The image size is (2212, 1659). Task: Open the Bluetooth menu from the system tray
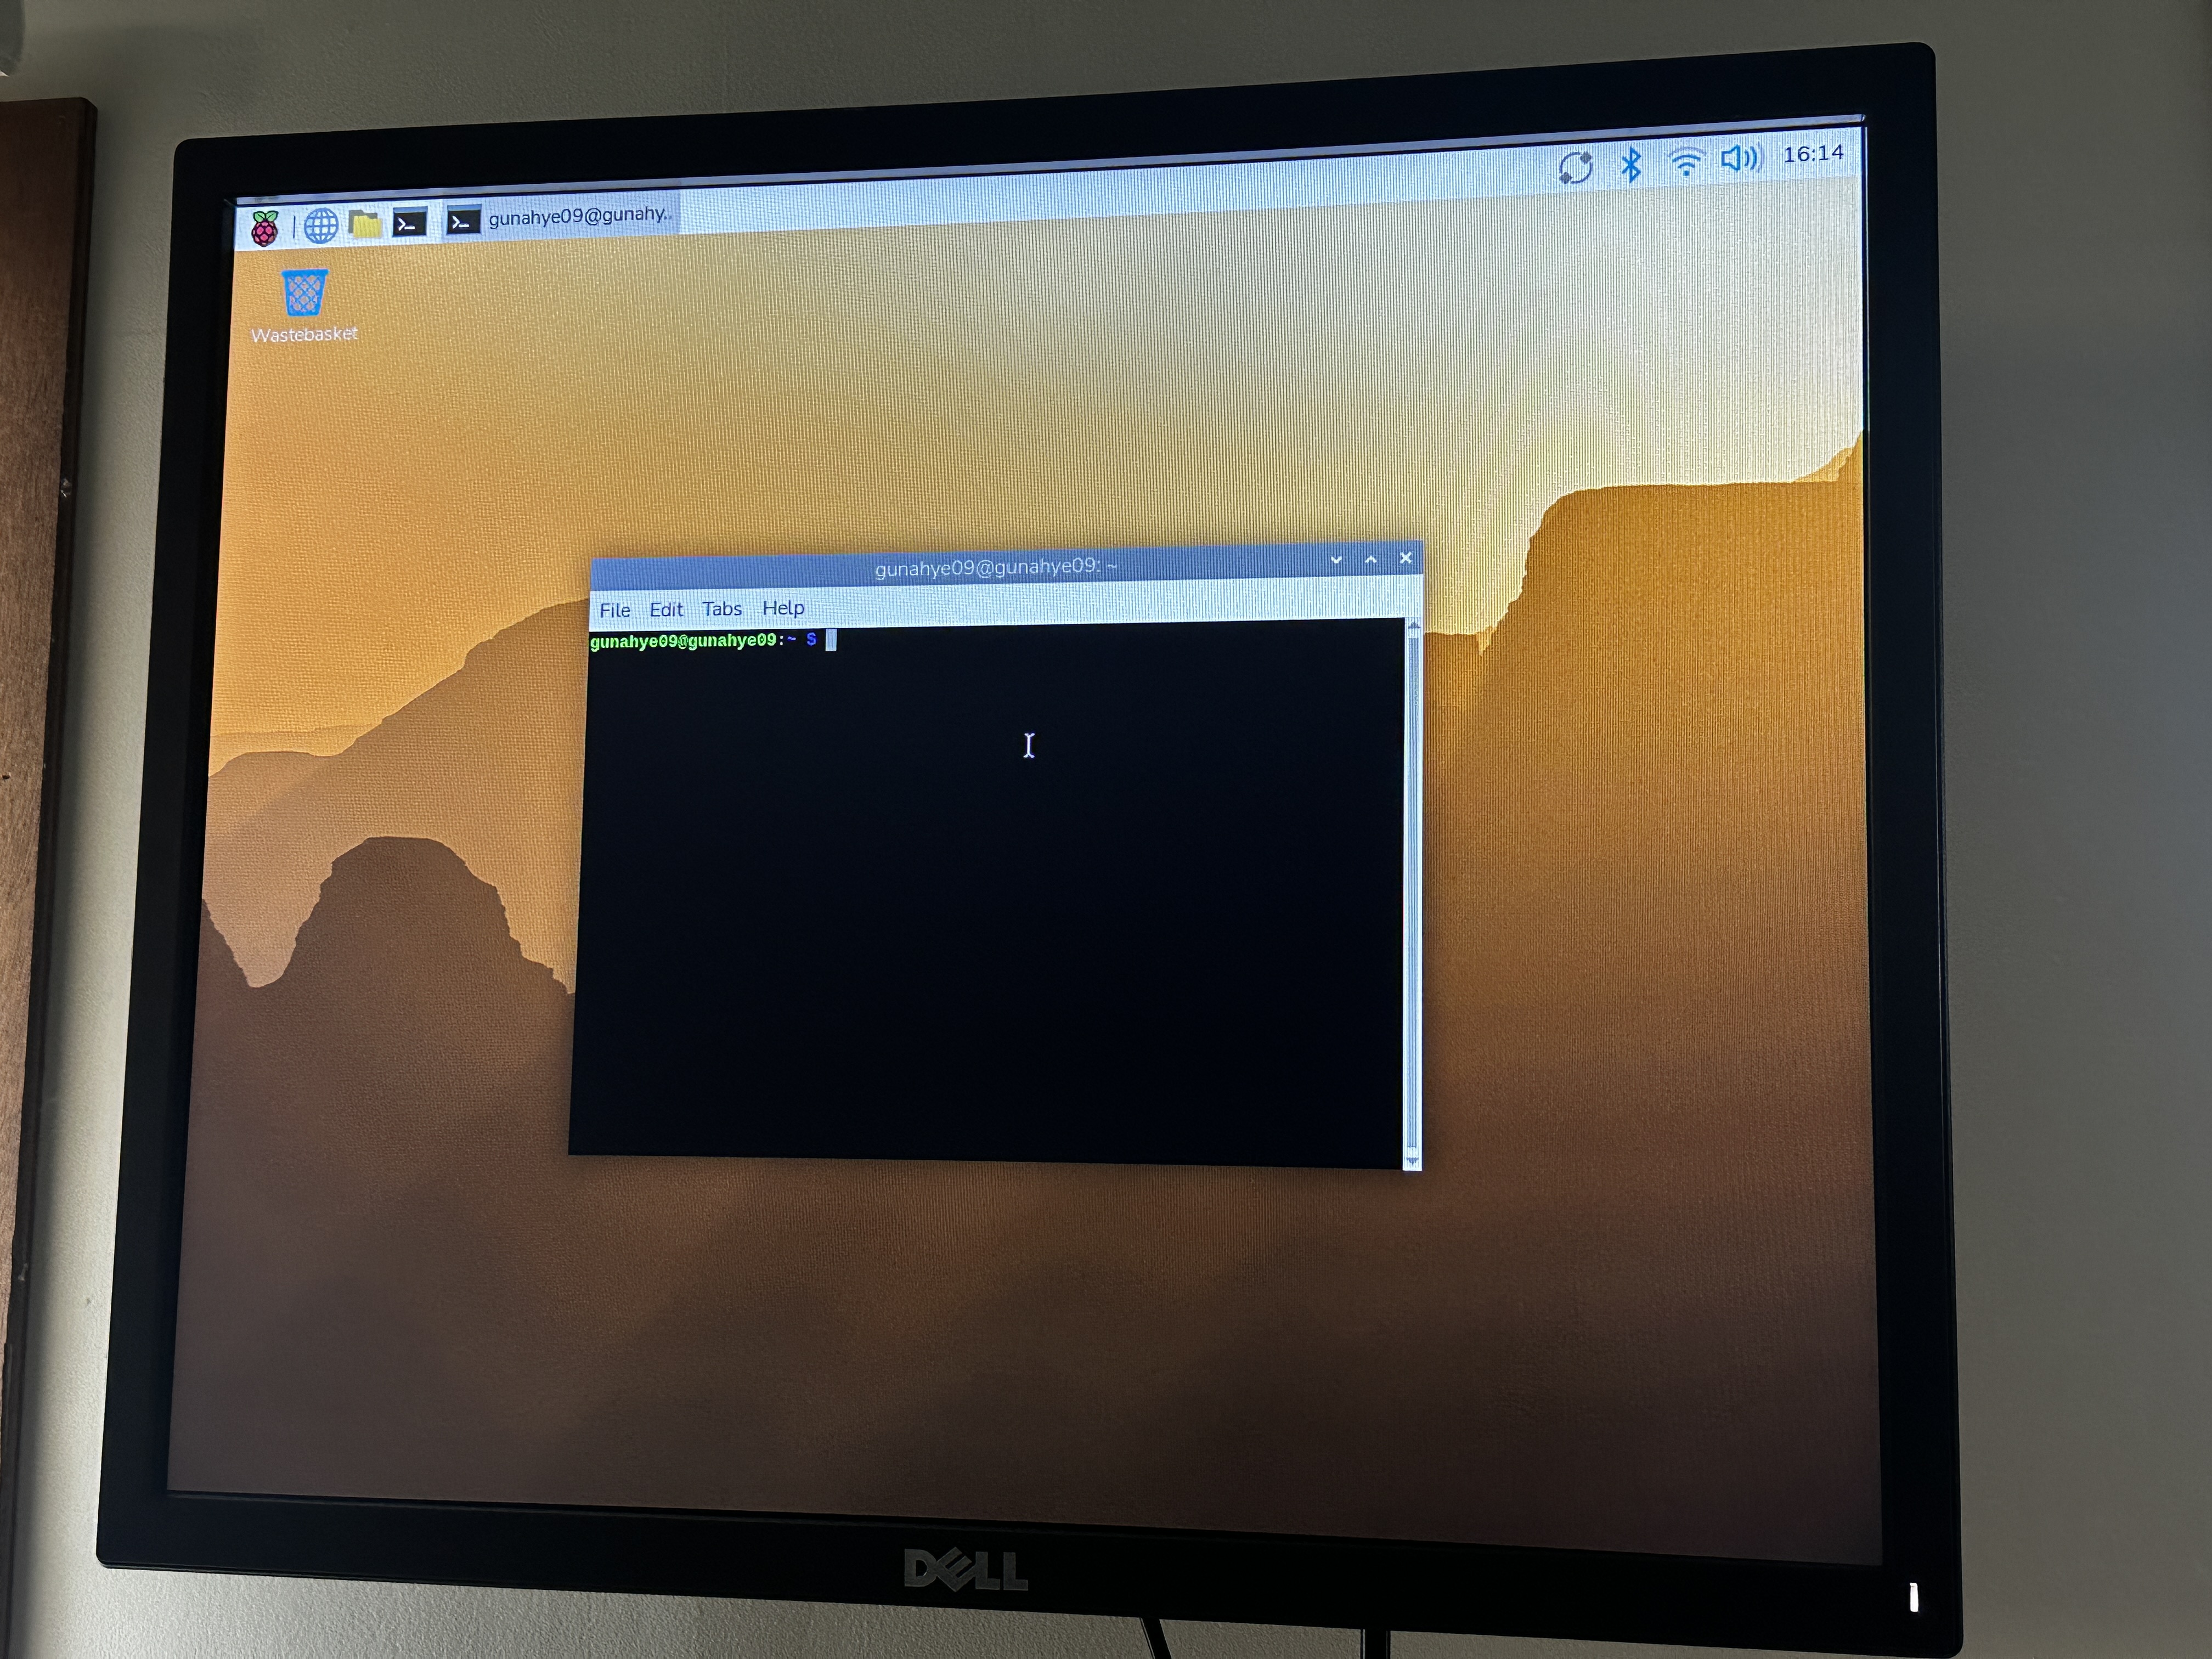[1632, 164]
